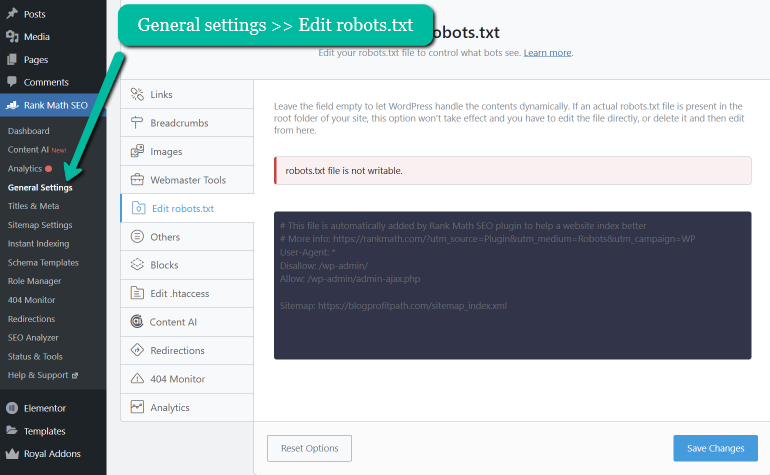Click the Help & Support external link icon

tap(75, 375)
